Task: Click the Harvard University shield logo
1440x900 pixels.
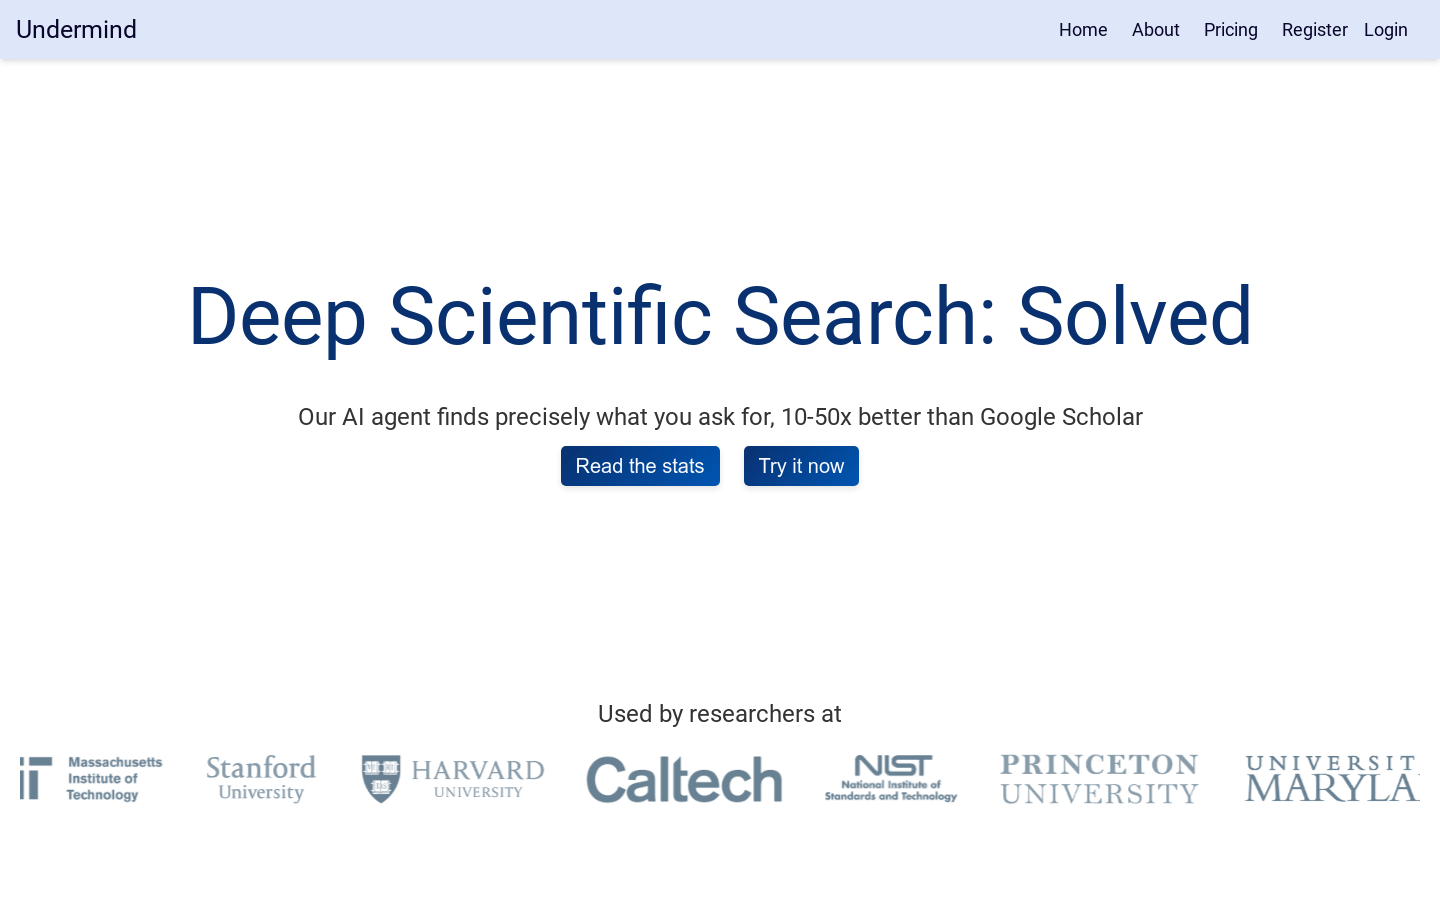Action: (x=380, y=779)
